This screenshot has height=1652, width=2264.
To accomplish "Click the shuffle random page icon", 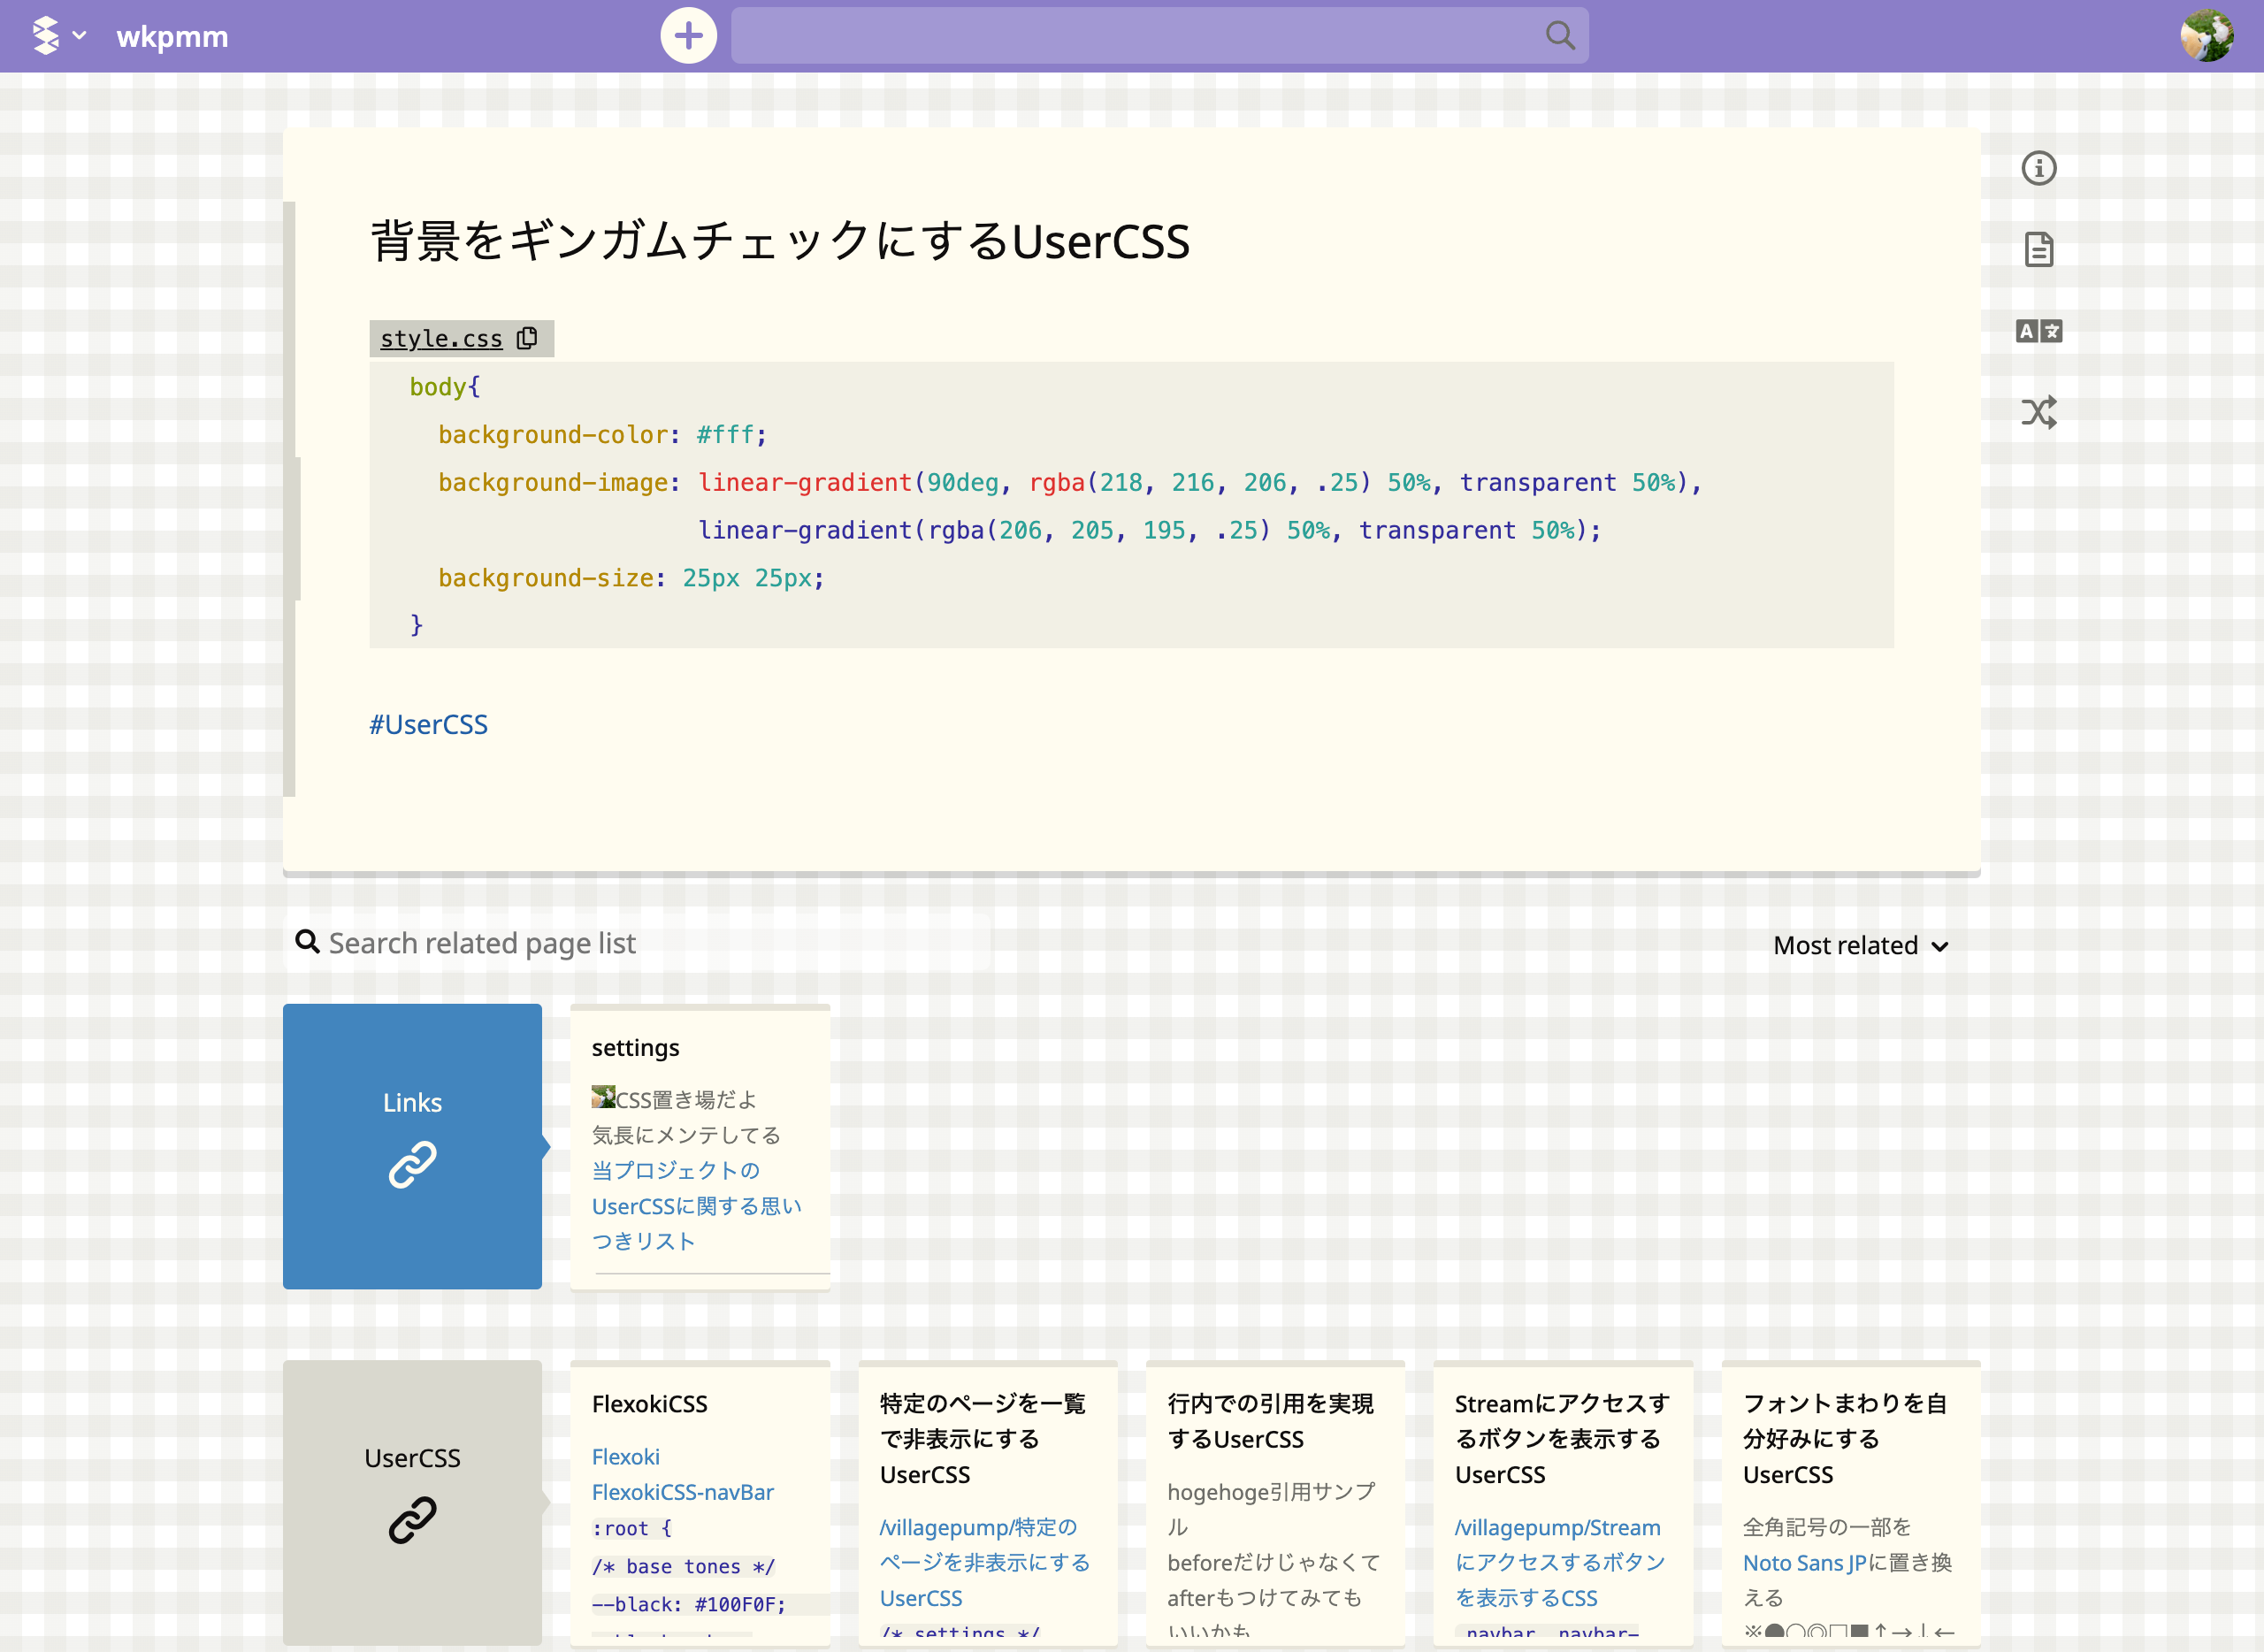I will (x=2038, y=412).
